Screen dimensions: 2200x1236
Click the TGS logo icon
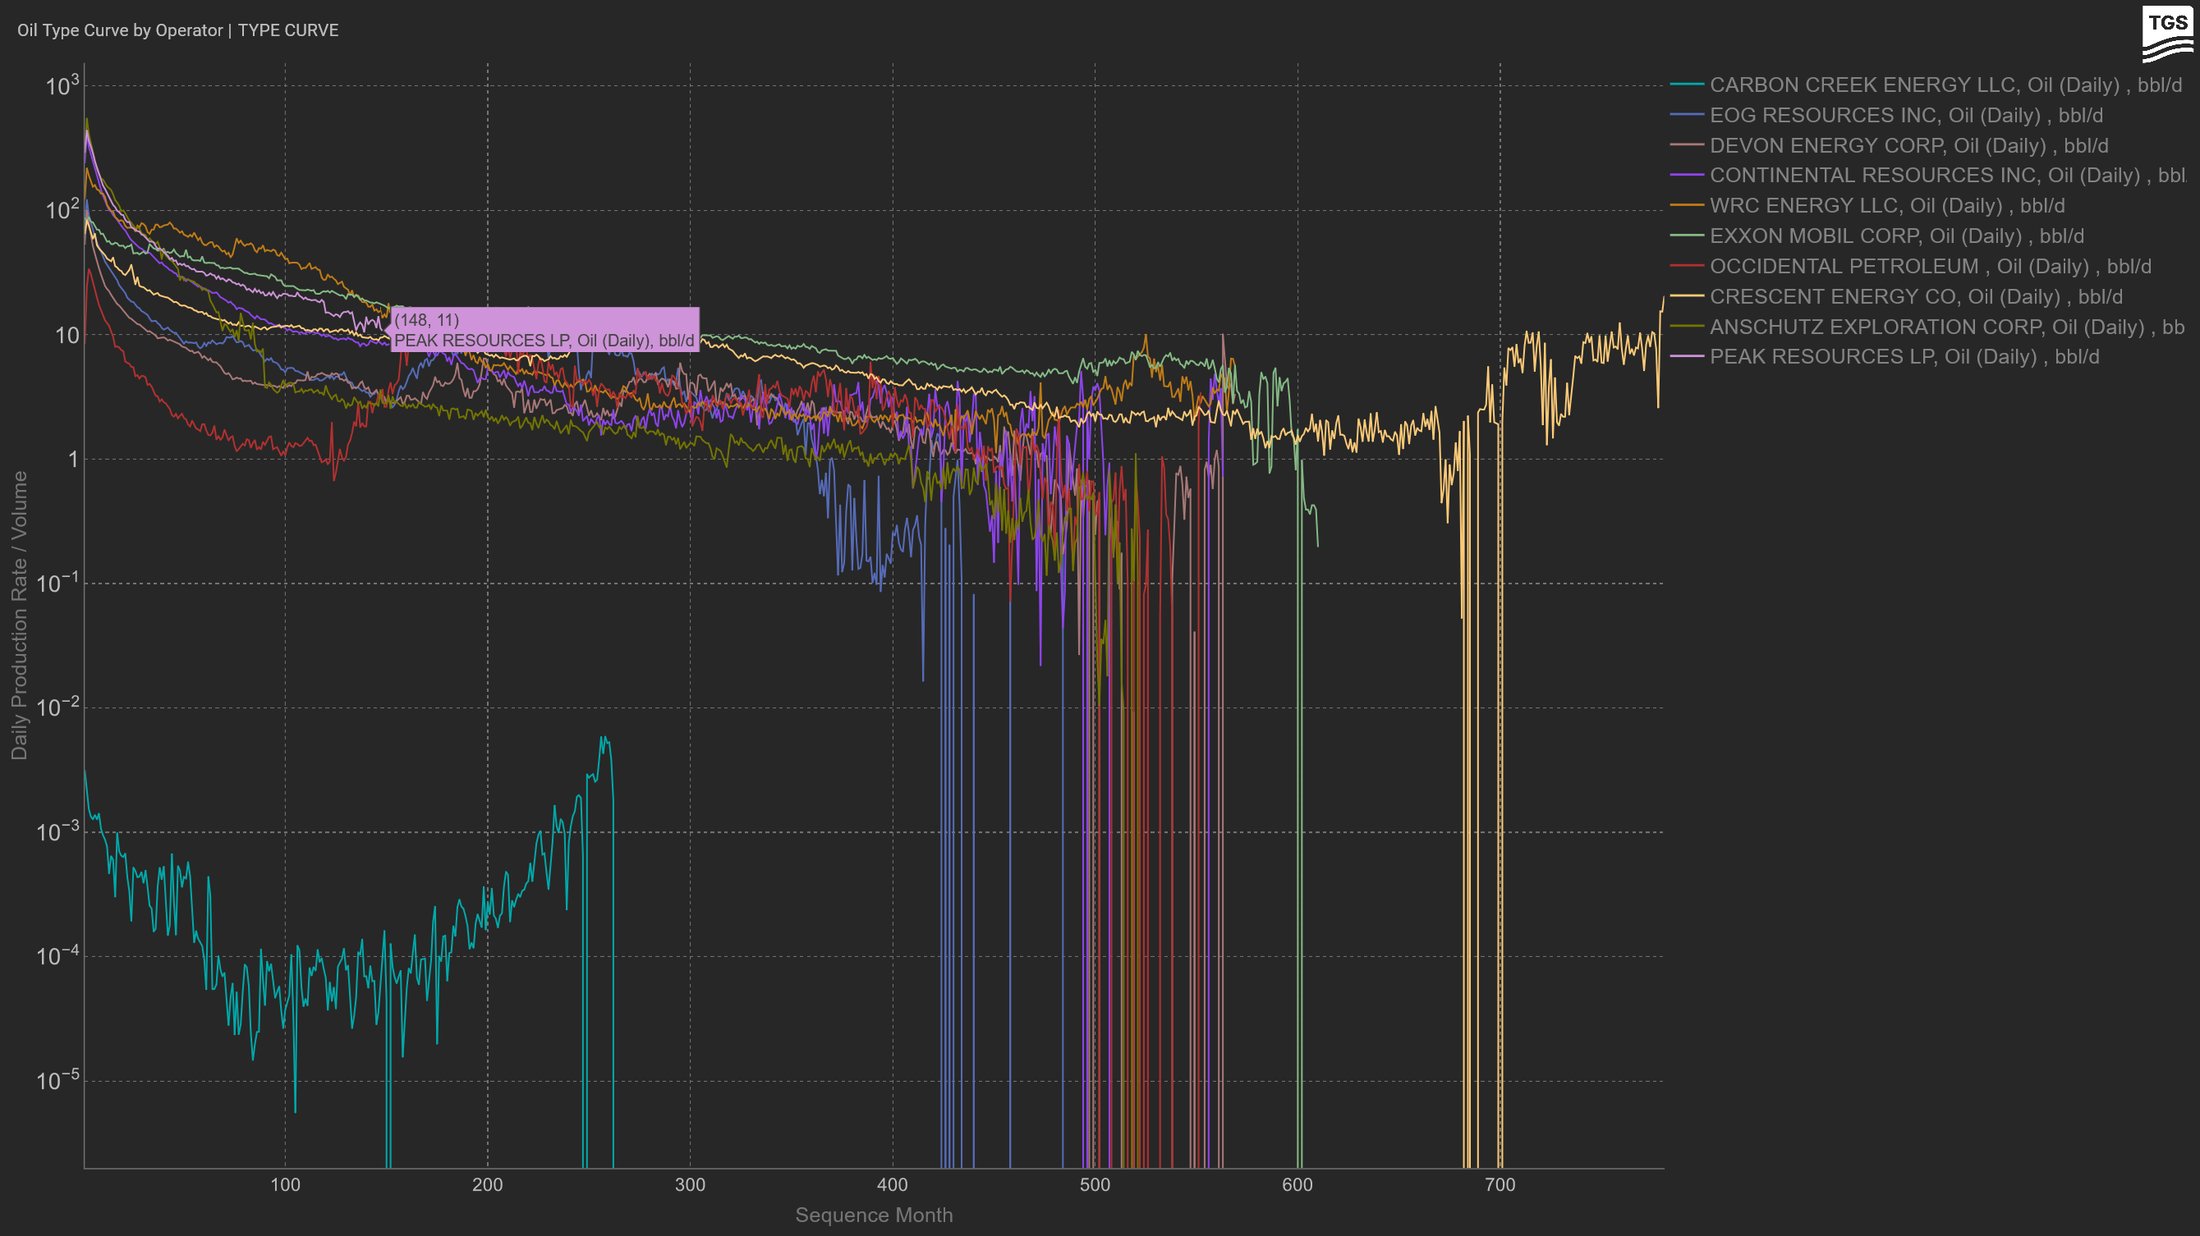click(2166, 34)
